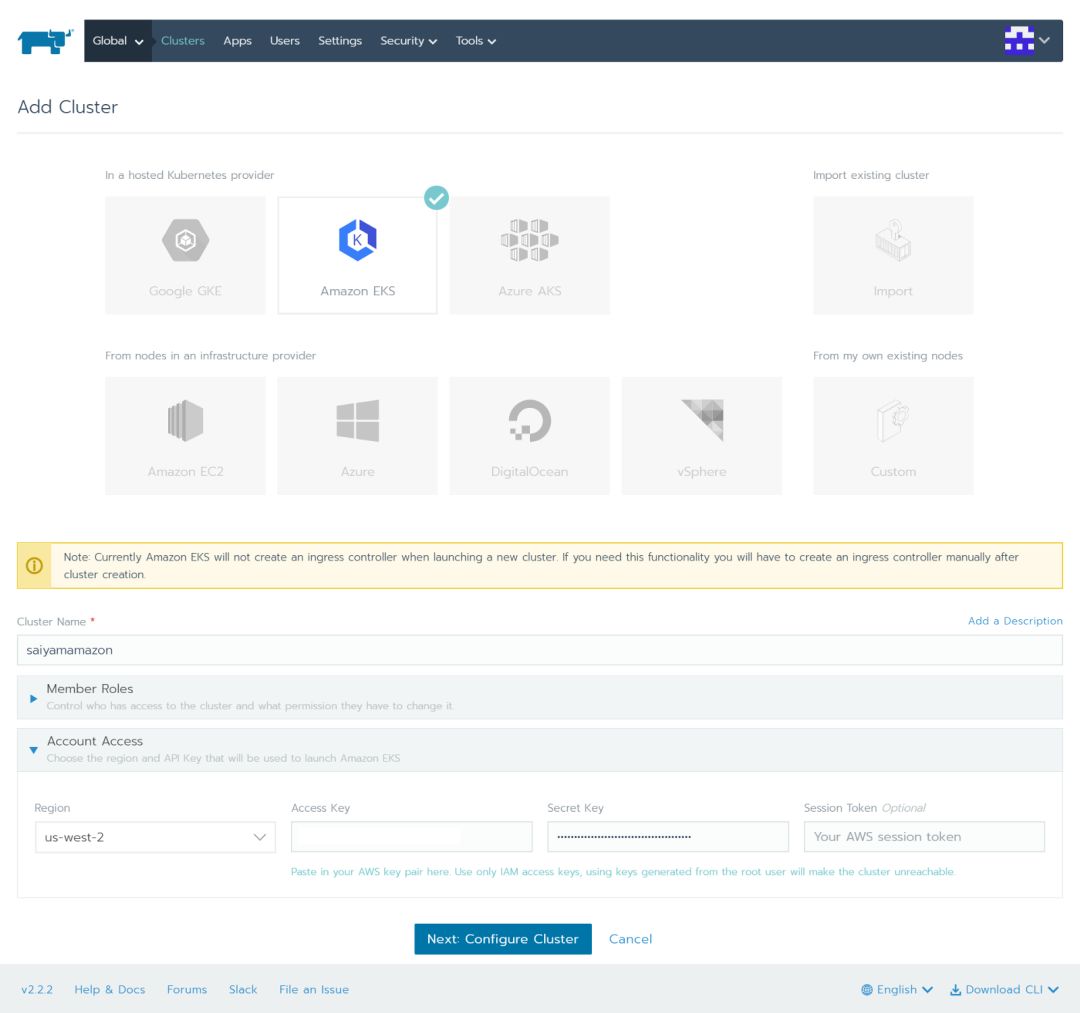Image resolution: width=1080 pixels, height=1013 pixels.
Task: Click the 'In a hosted Kubernetes provider' heading
Action: pos(189,175)
